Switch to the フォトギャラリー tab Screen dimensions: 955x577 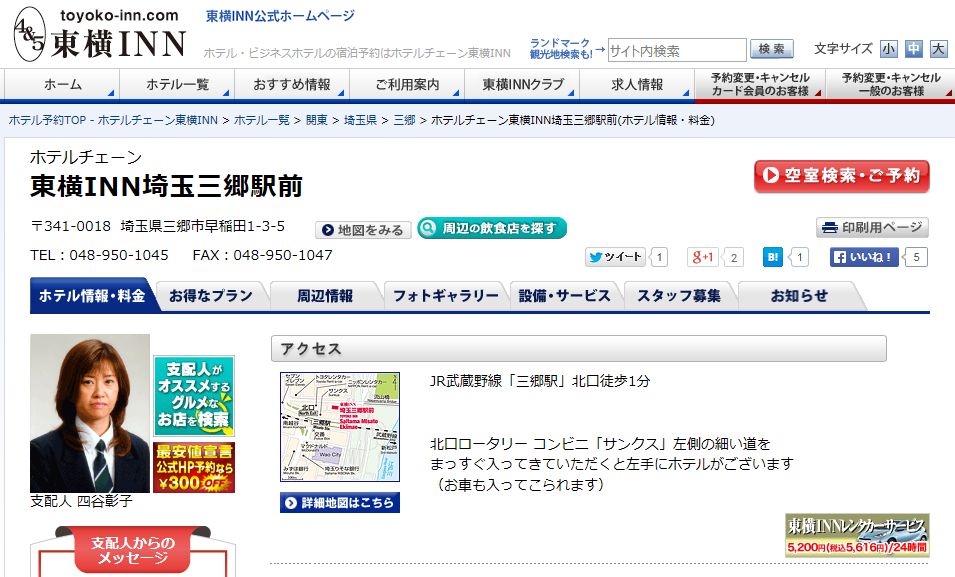(x=446, y=296)
